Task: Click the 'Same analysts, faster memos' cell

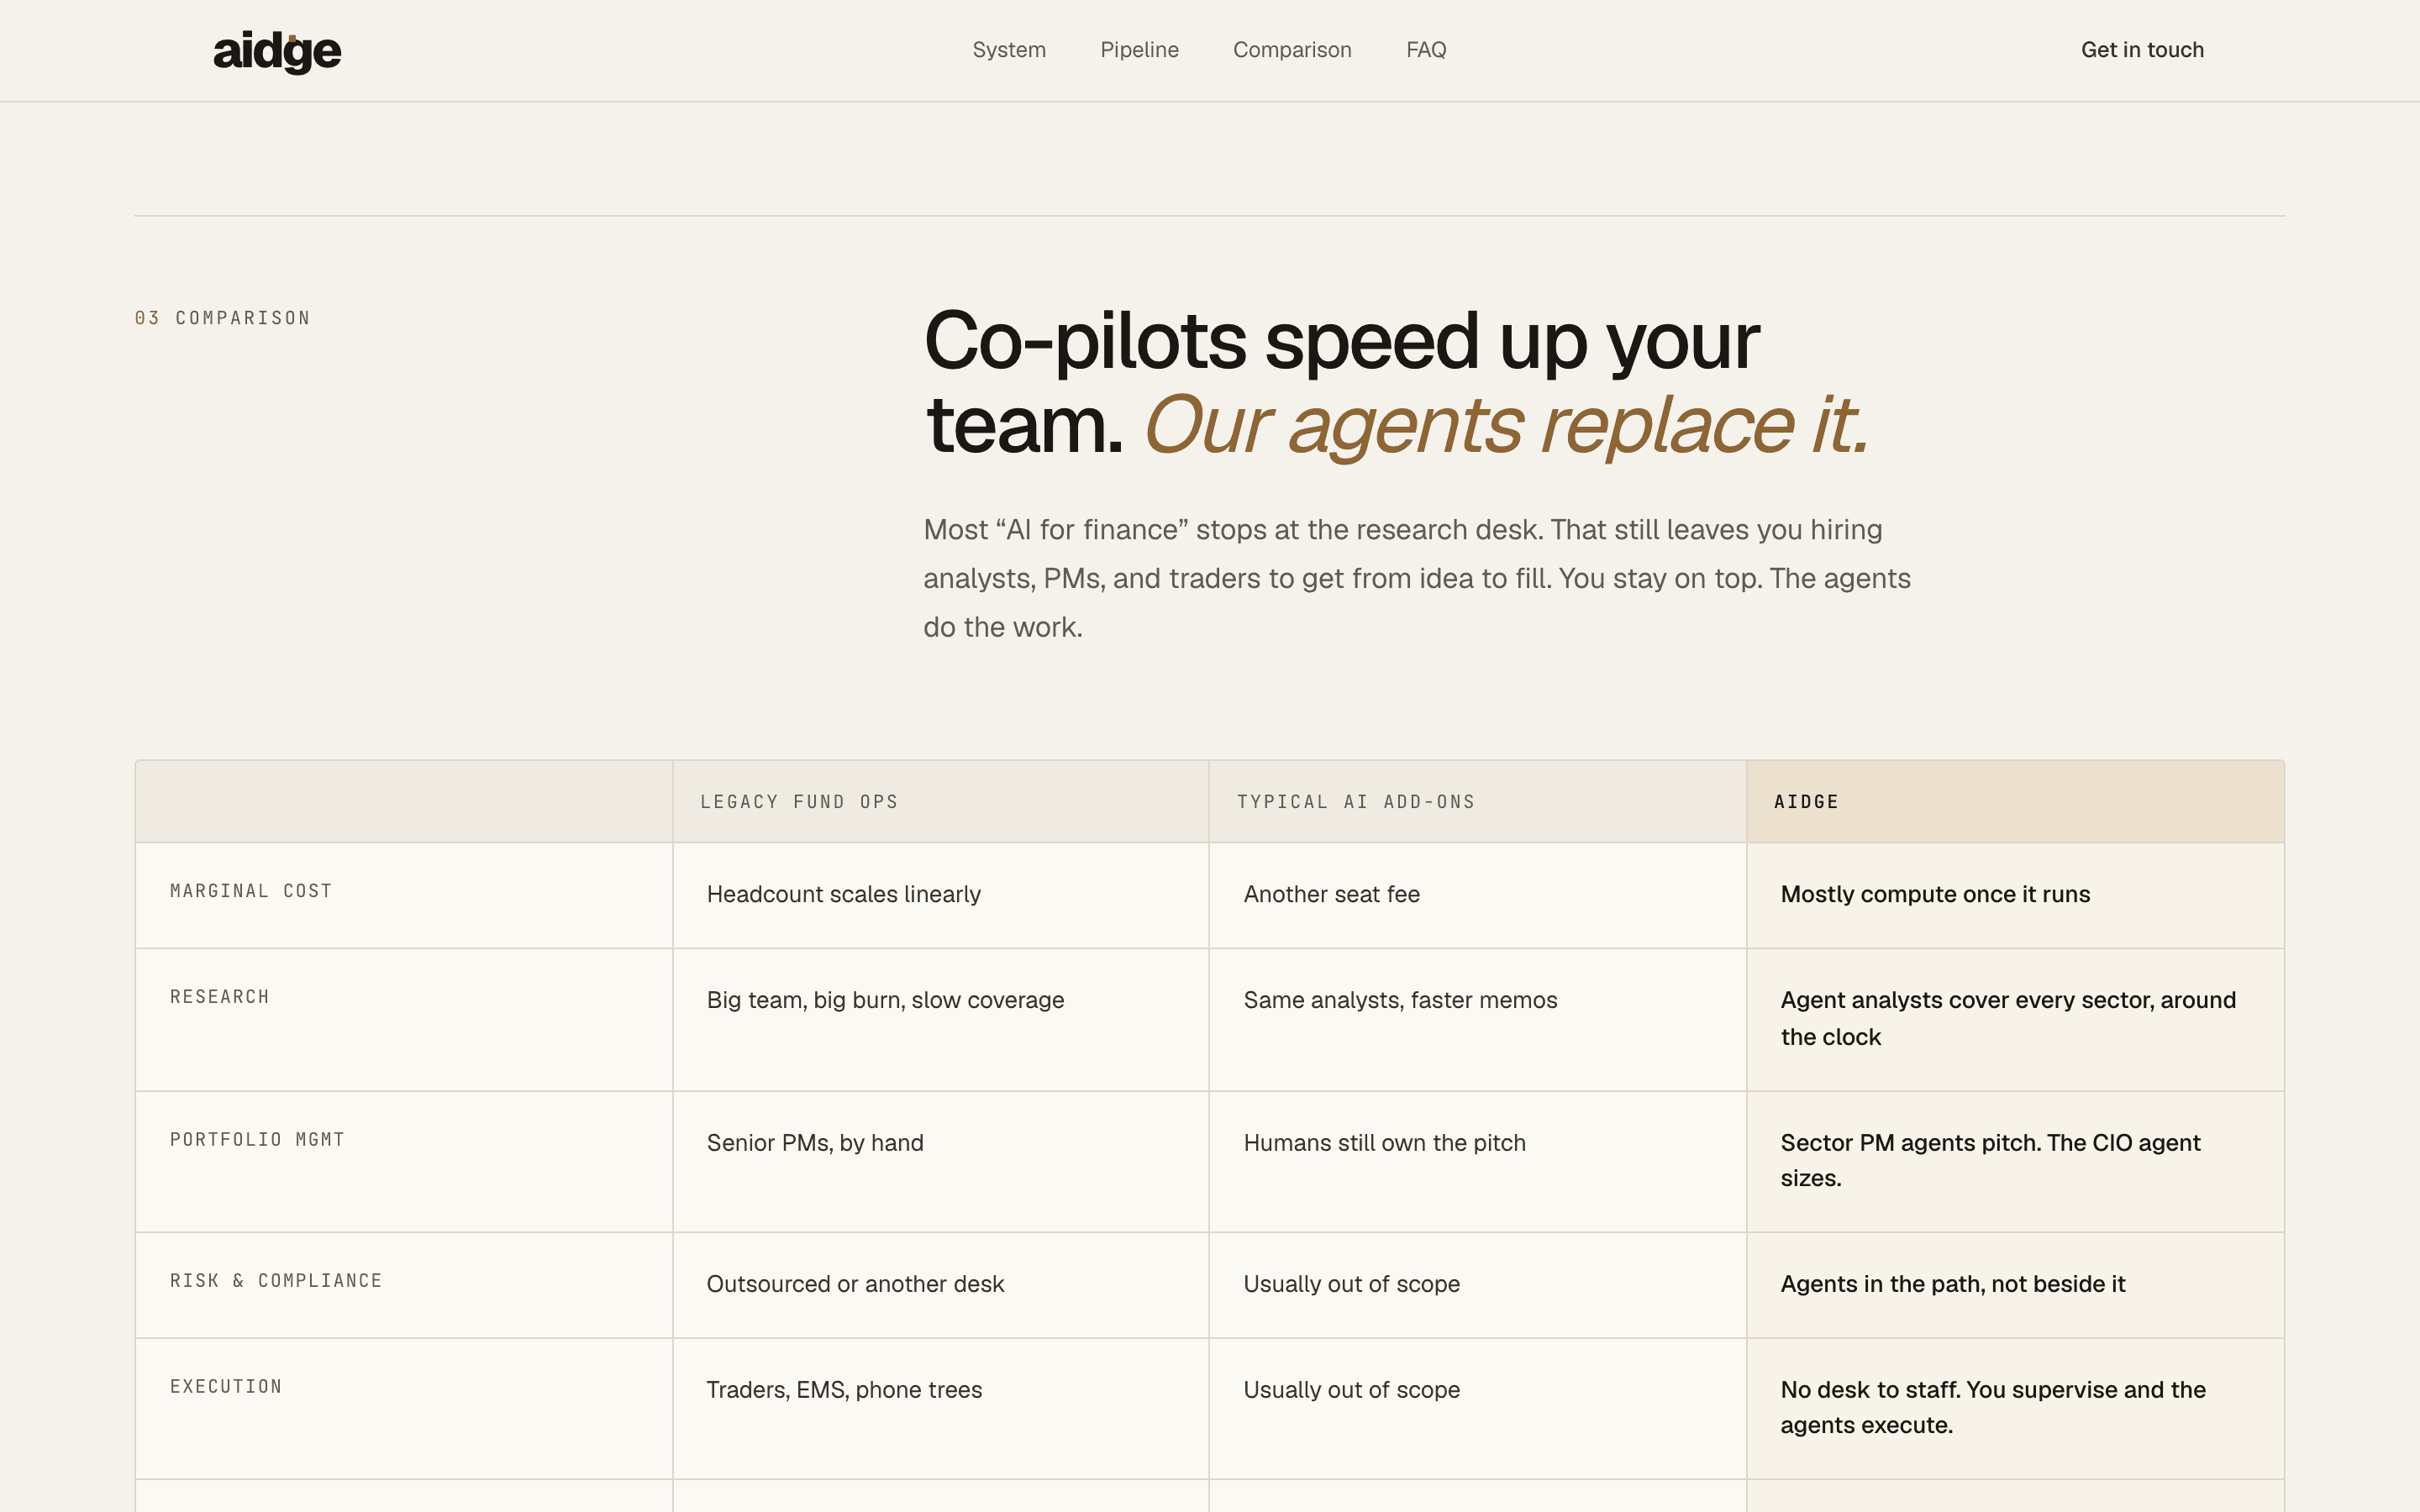Action: 1478,1019
